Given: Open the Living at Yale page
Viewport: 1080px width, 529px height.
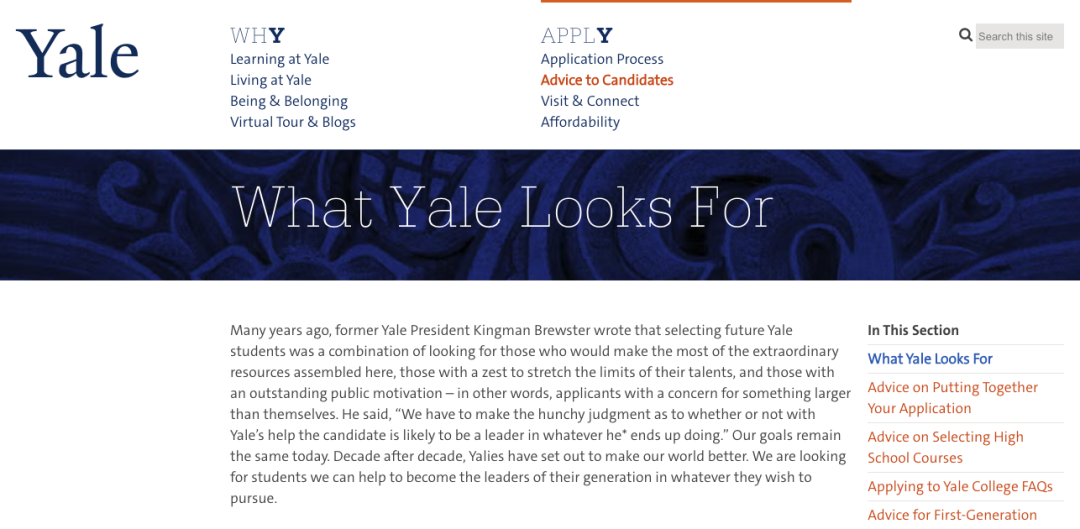Looking at the screenshot, I should click(271, 80).
